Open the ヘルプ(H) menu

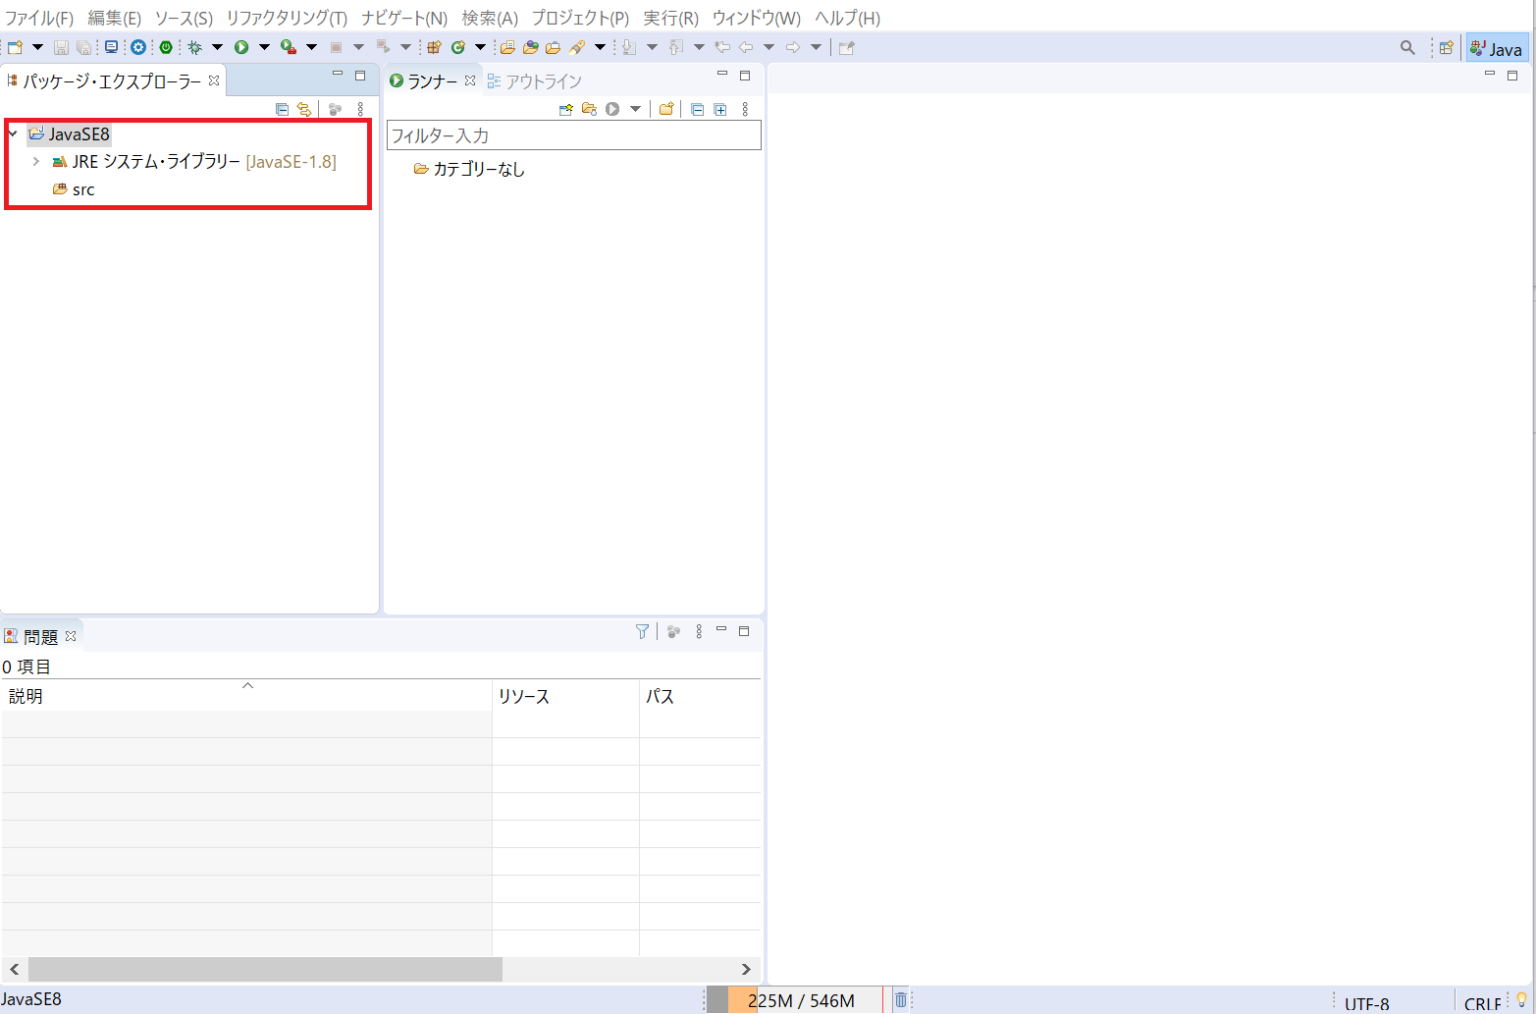click(x=847, y=18)
